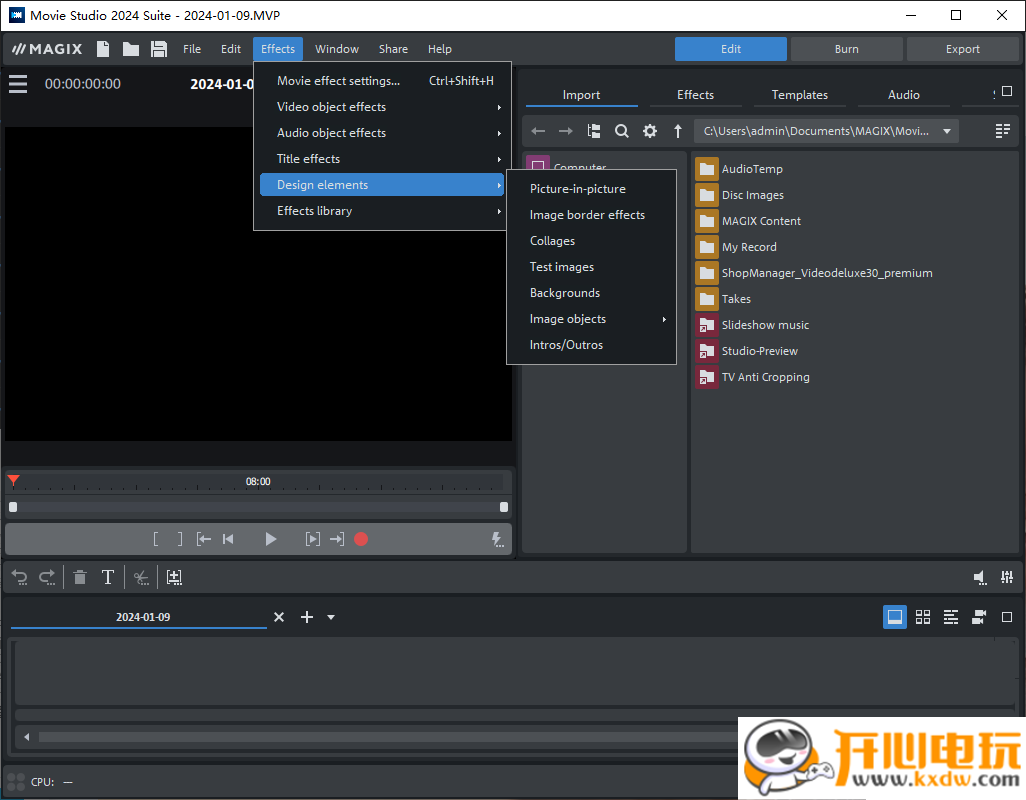The height and width of the screenshot is (800, 1026).
Task: Set the range end marker bracket
Action: point(180,539)
